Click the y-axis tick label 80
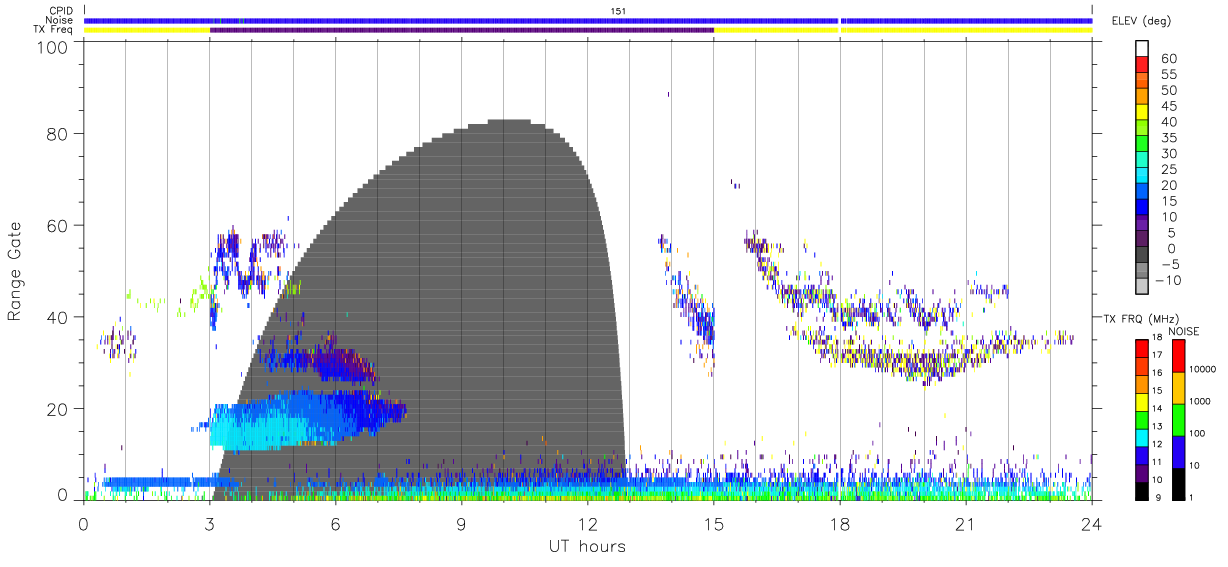The image size is (1228, 567). pyautogui.click(x=59, y=133)
